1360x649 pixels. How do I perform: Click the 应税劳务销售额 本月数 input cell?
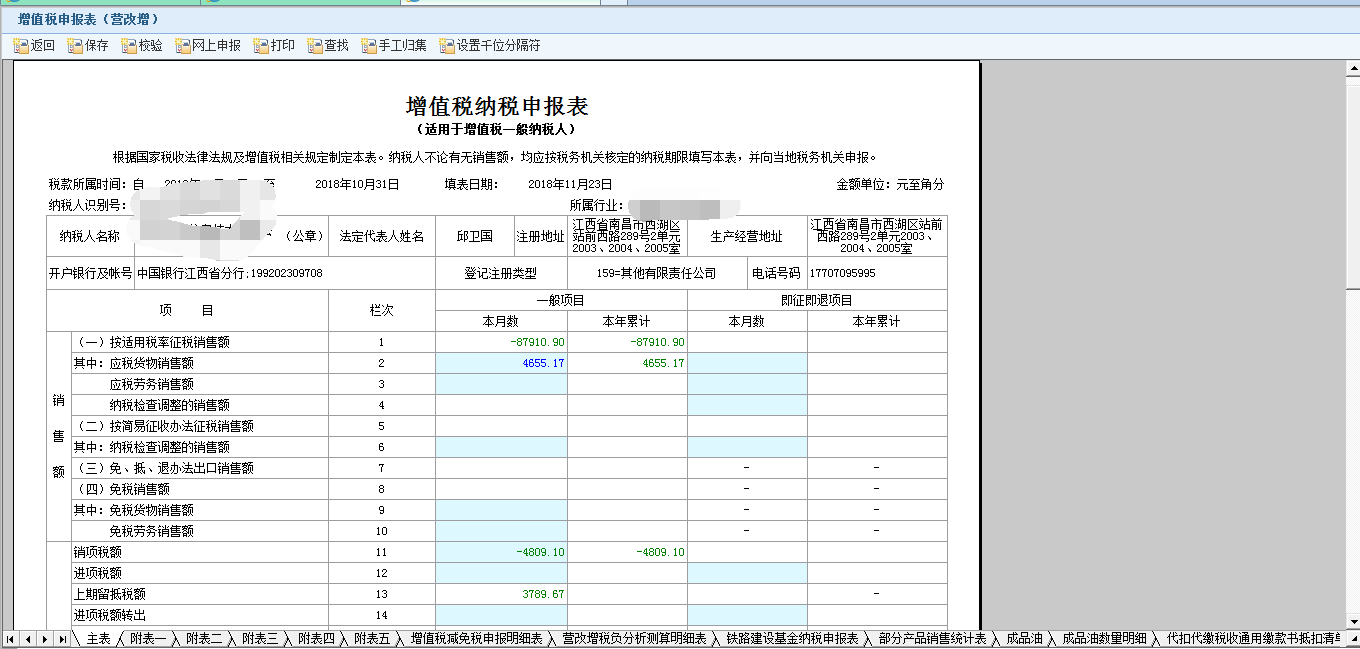pos(503,385)
